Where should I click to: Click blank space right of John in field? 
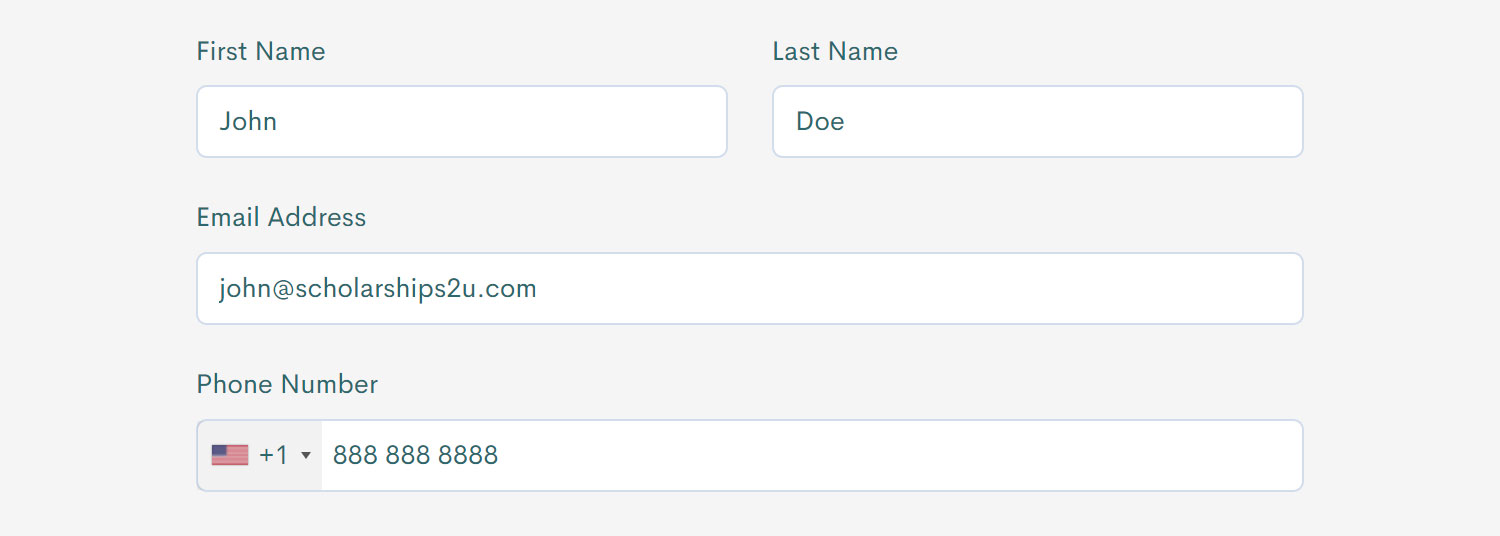[500, 121]
